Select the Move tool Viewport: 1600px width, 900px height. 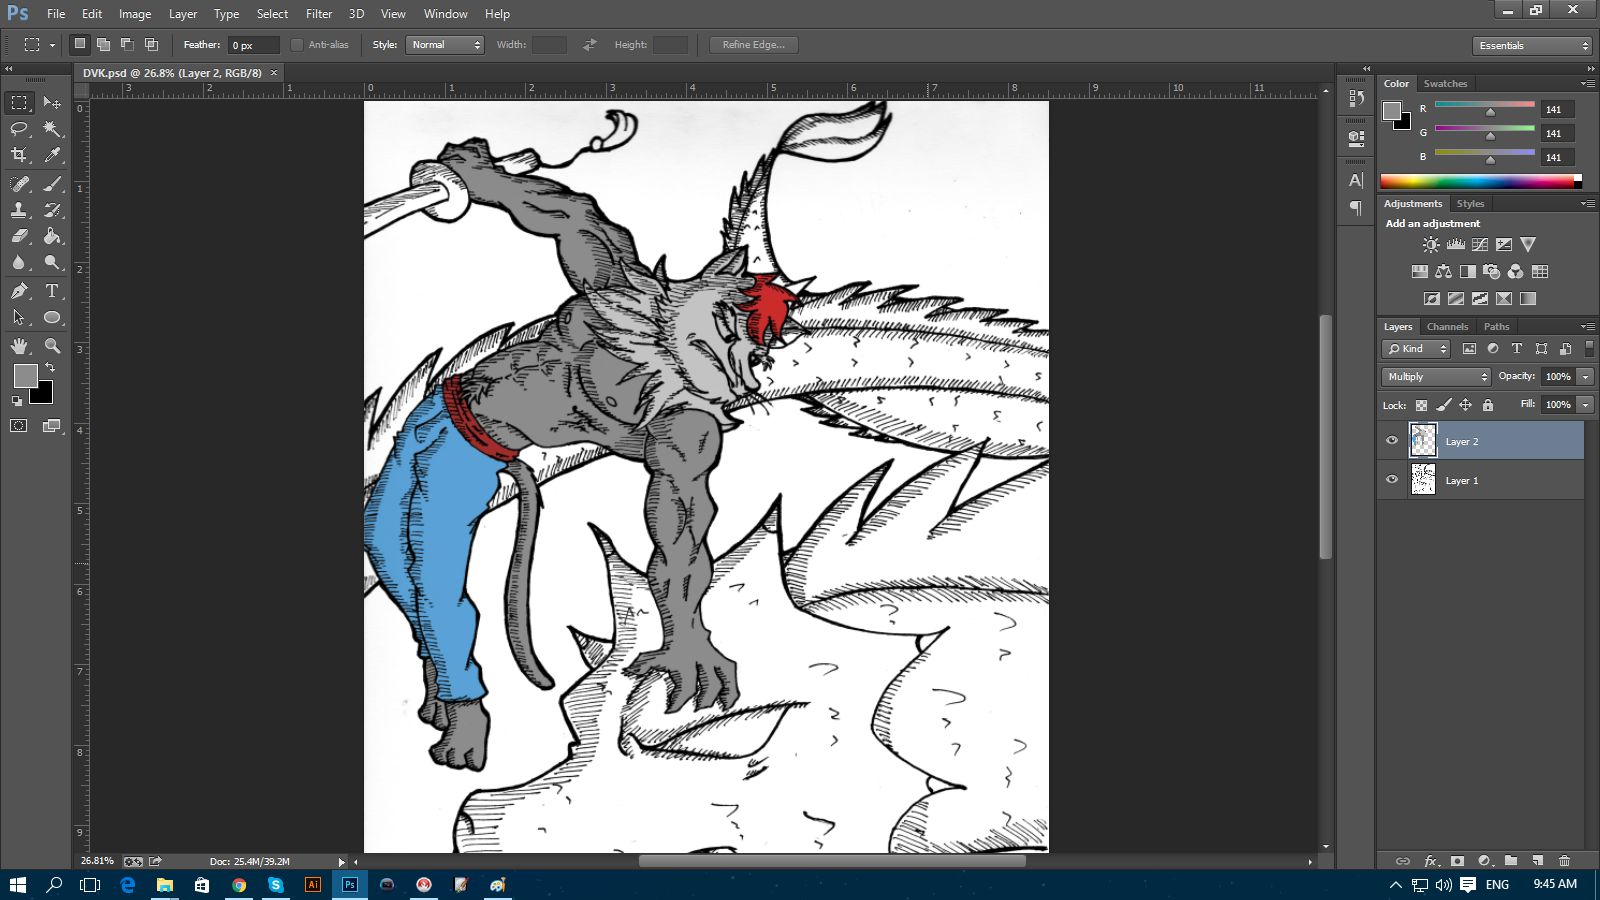52,103
